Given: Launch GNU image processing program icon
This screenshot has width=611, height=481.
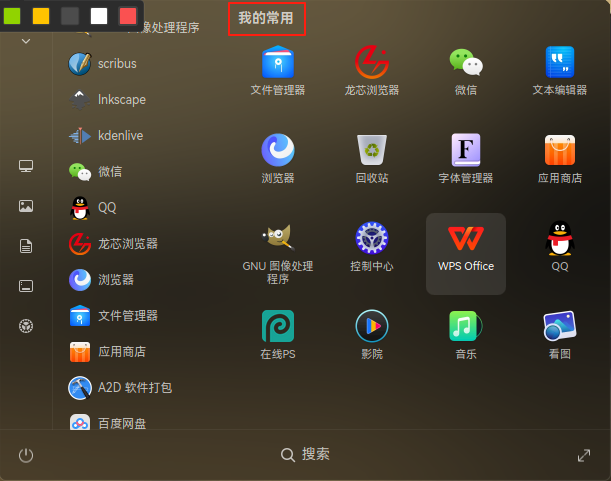Looking at the screenshot, I should [x=278, y=253].
